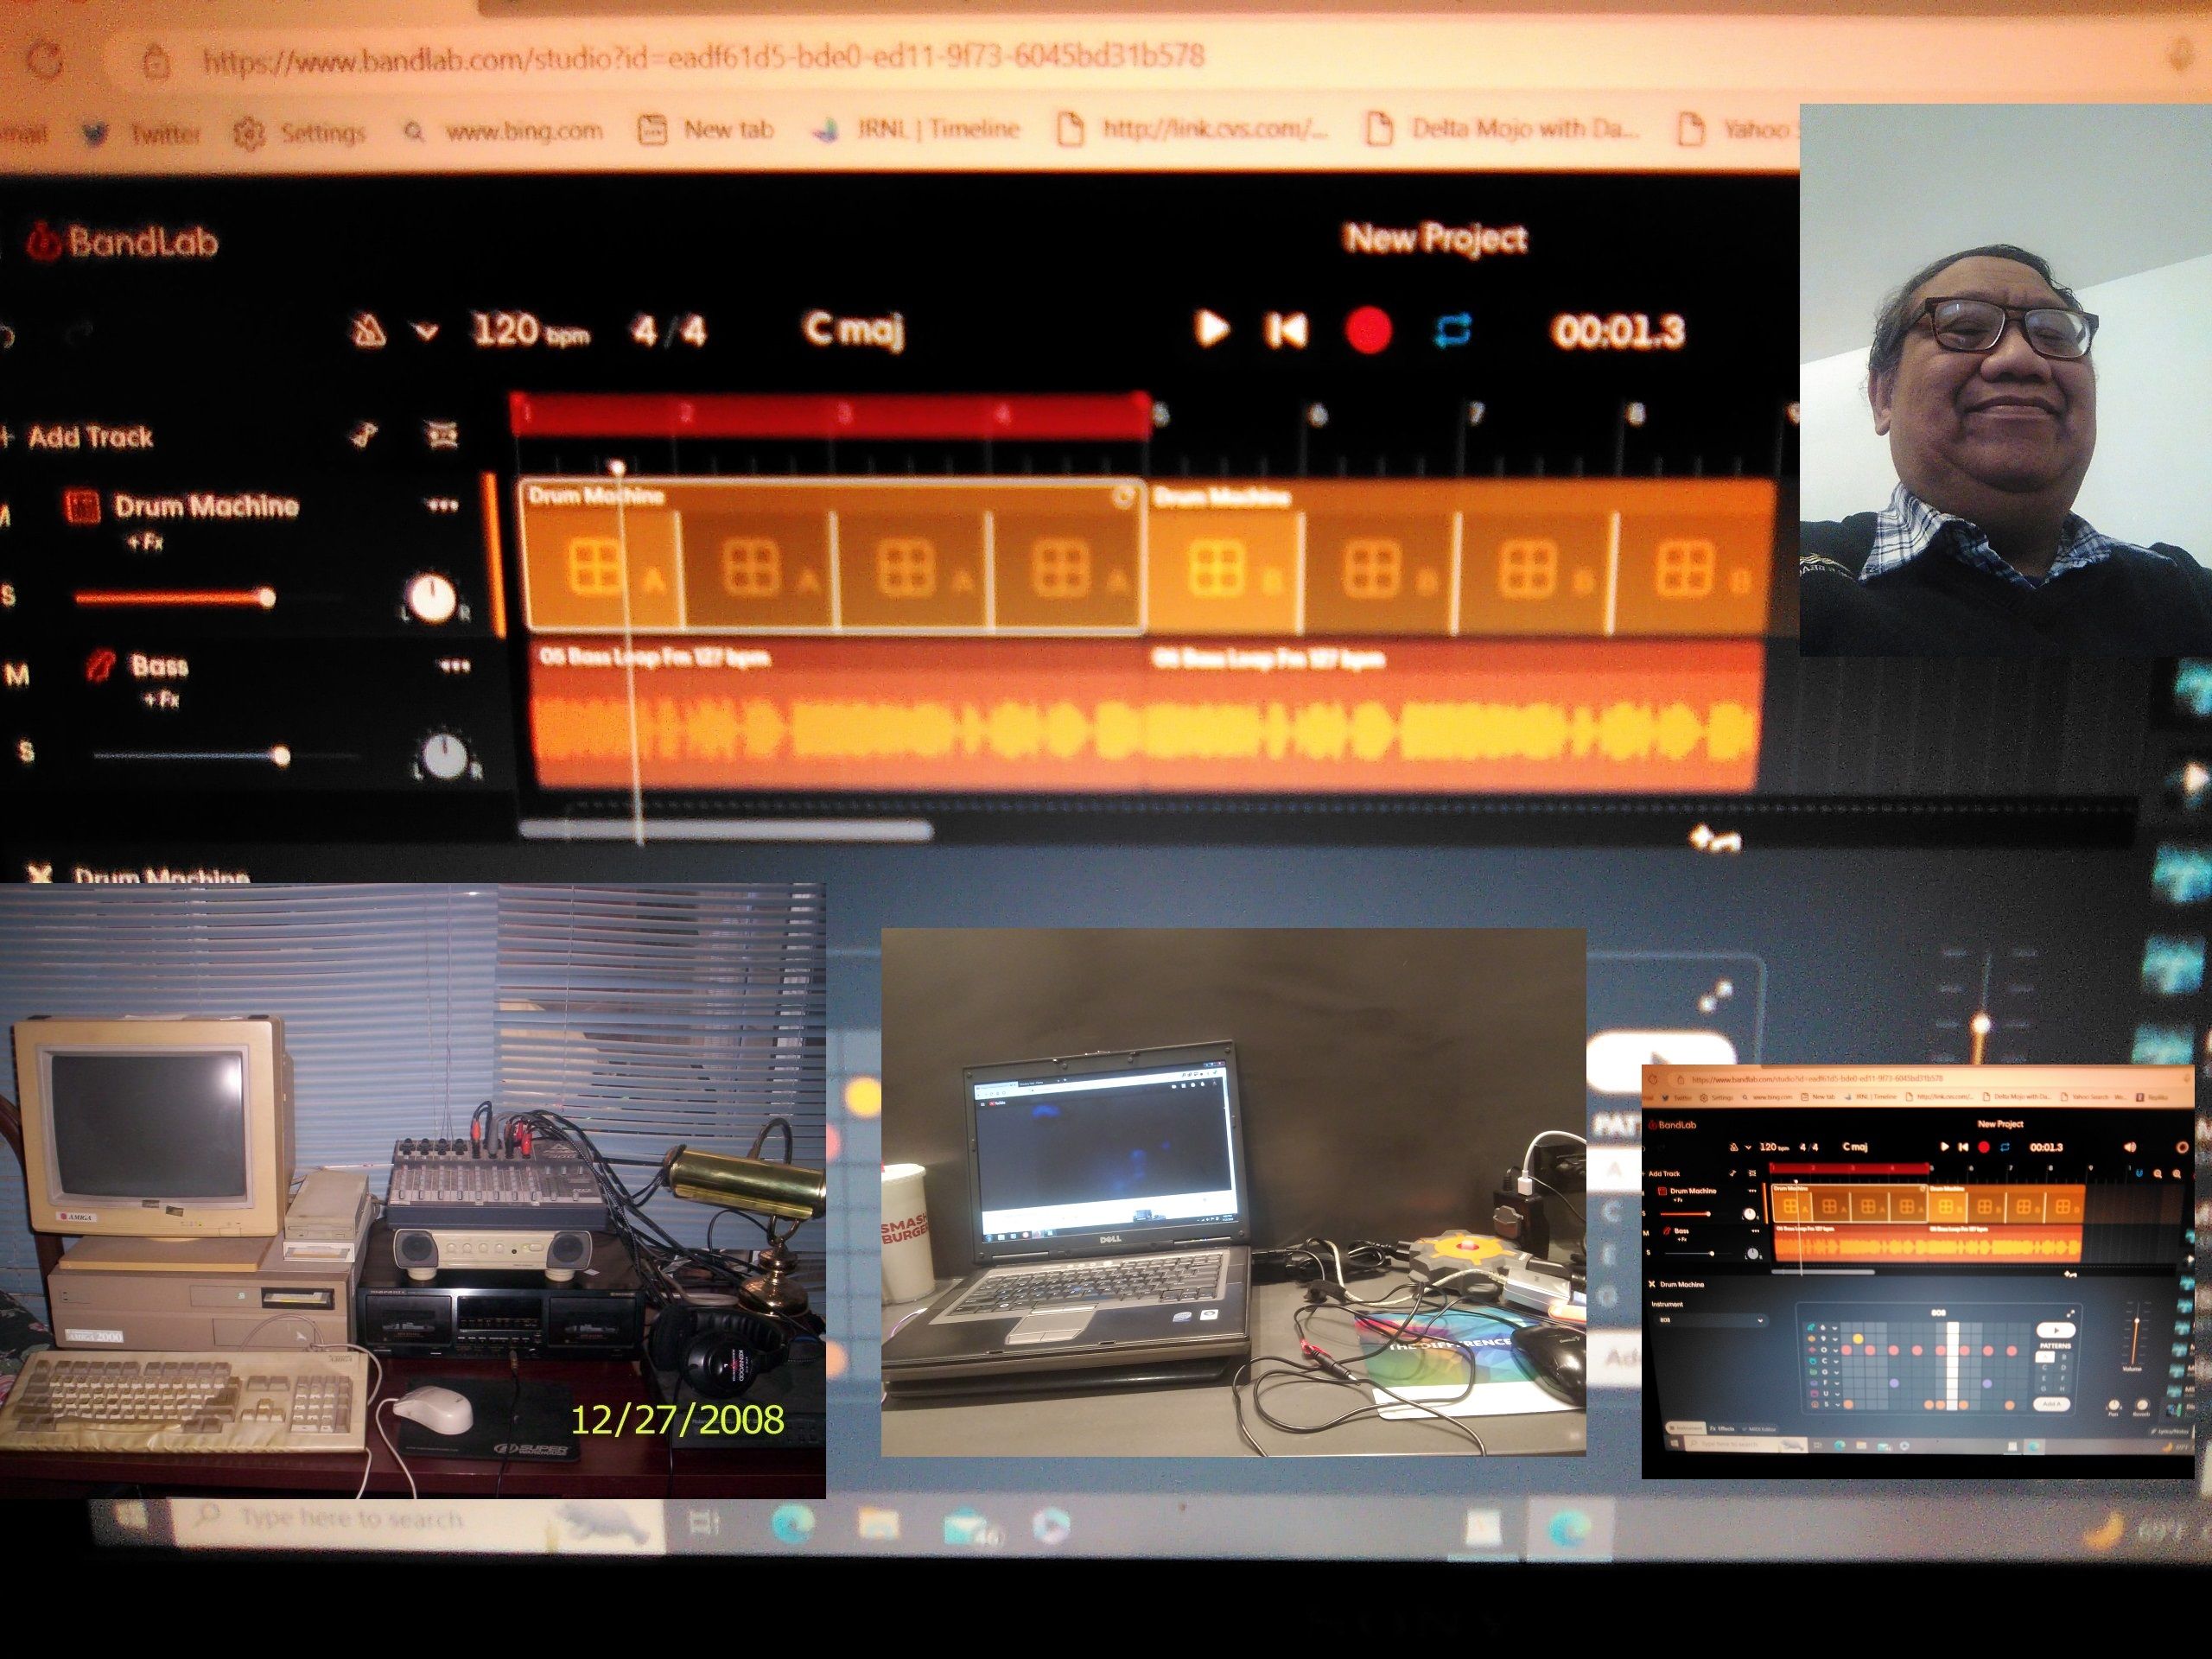Solo the Bass track
This screenshot has height=1659, width=2212.
coord(26,751)
